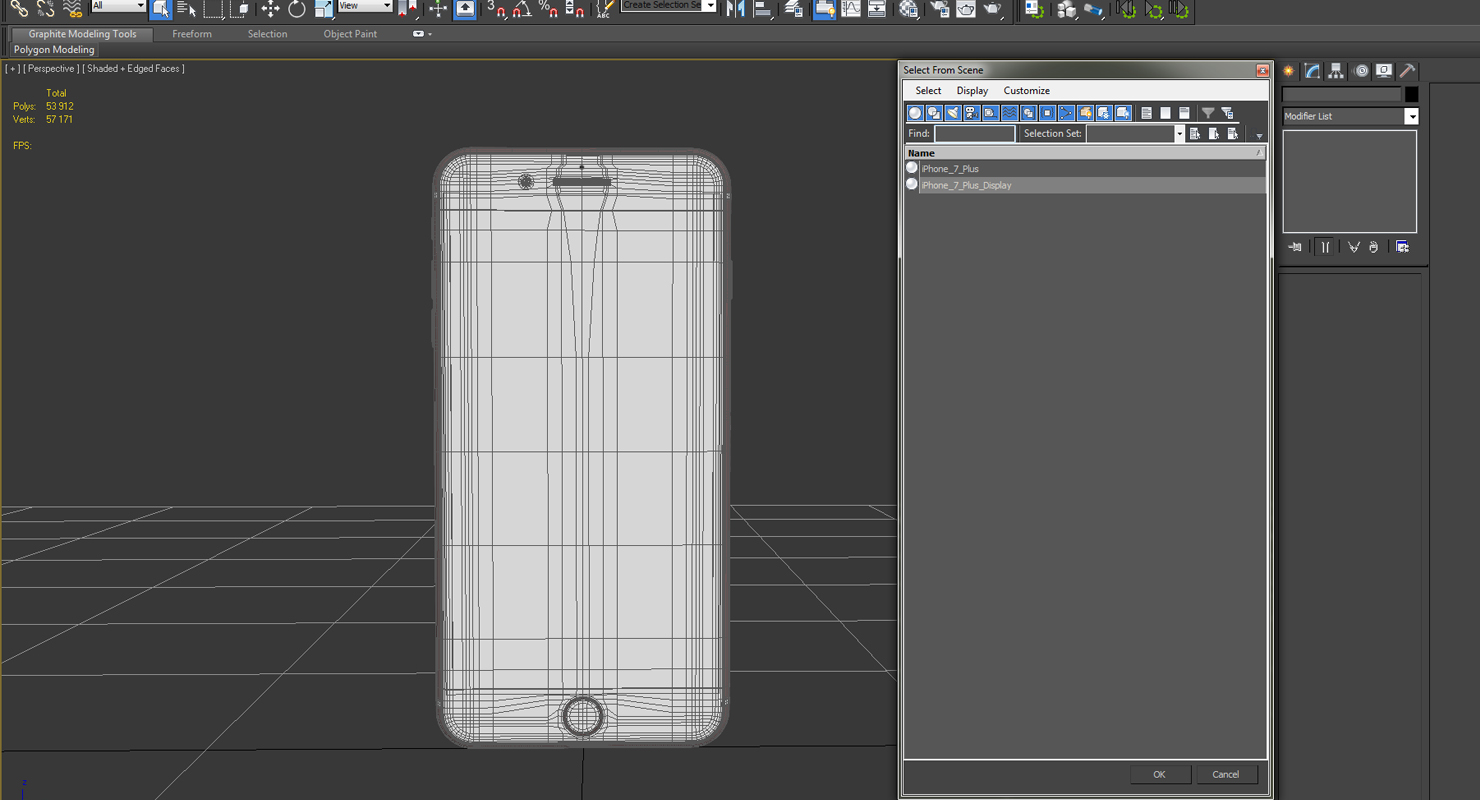1480x800 pixels.
Task: Open Edit Named Selection Sets
Action: point(605,9)
